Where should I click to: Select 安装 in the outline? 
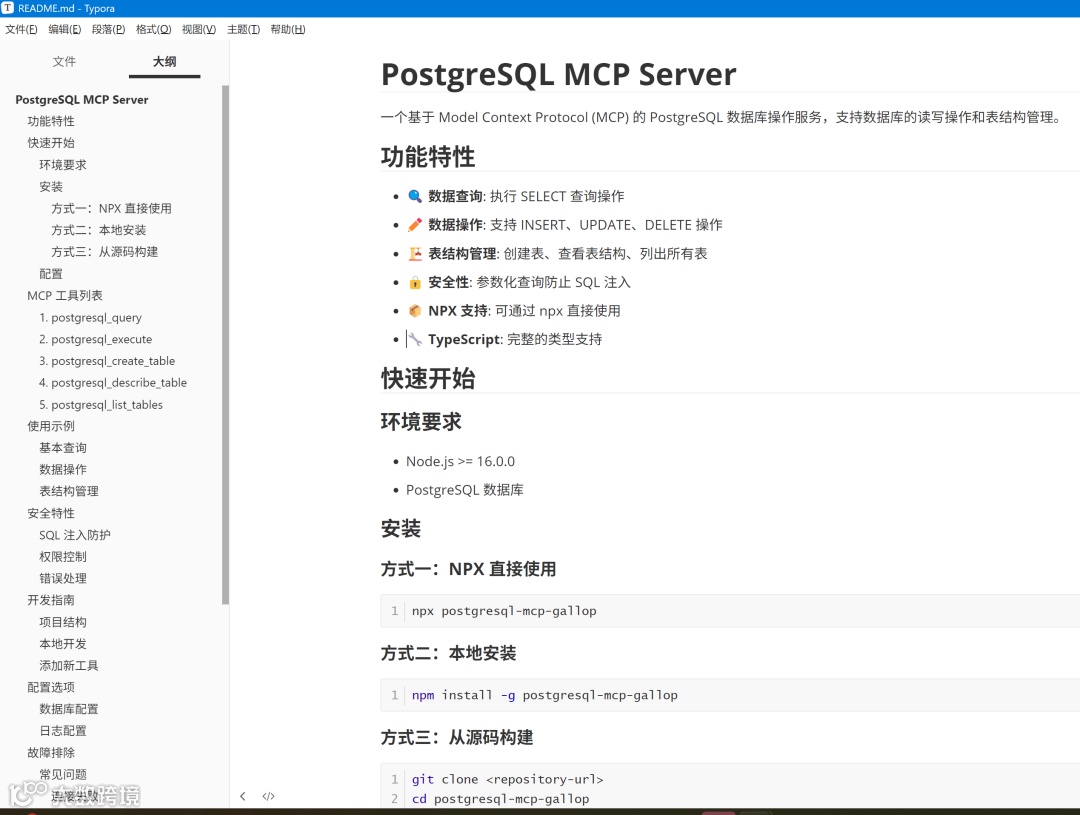pos(51,187)
